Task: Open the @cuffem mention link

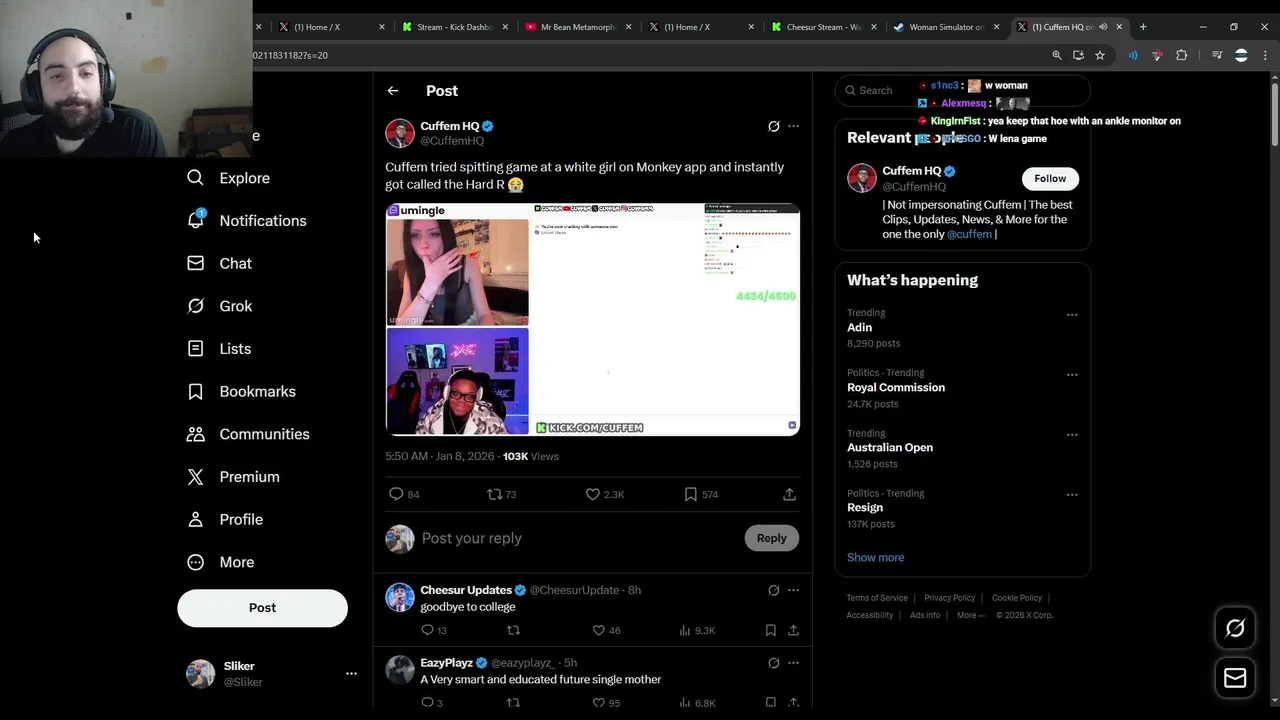Action: (969, 234)
